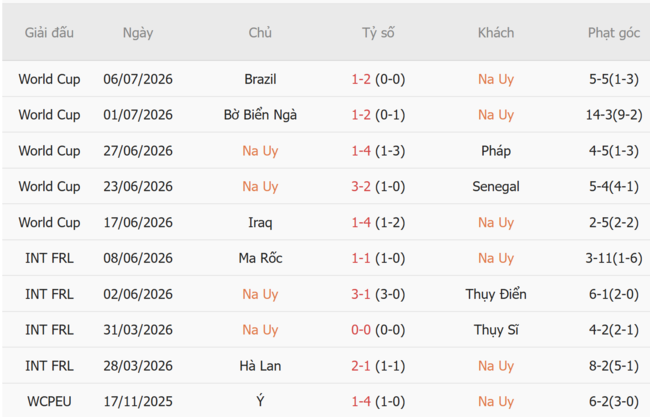Open the Brazil home team link
Image resolution: width=650 pixels, height=417 pixels.
[260, 79]
